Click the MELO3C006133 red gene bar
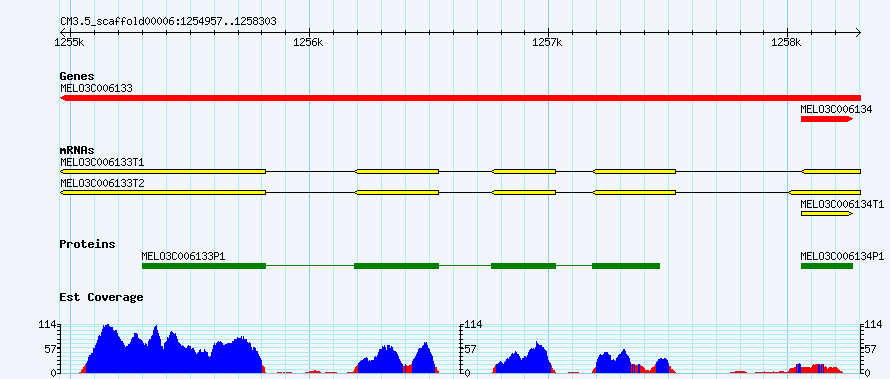 point(460,98)
